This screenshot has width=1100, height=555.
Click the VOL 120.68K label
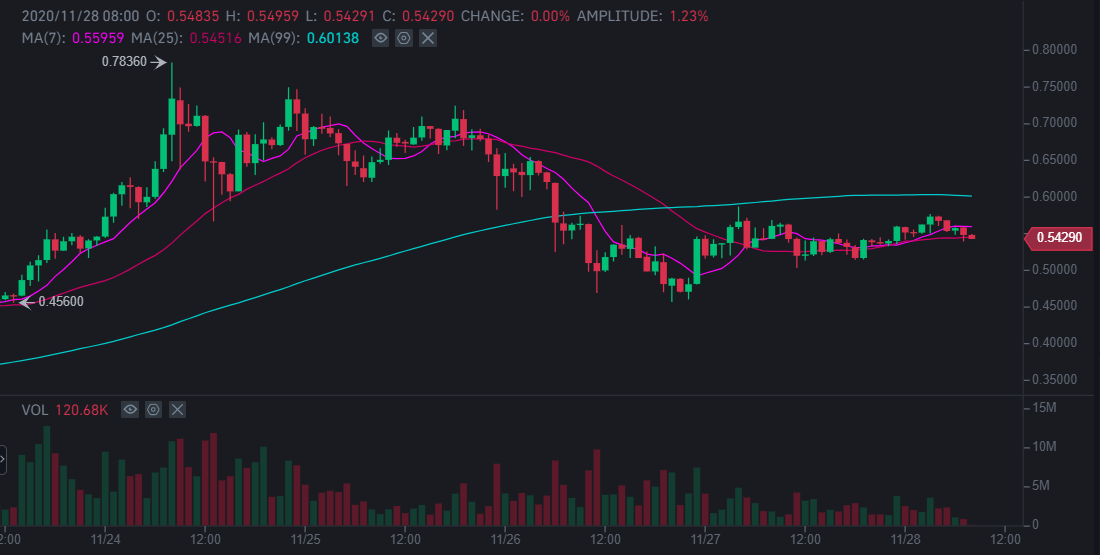pyautogui.click(x=65, y=410)
